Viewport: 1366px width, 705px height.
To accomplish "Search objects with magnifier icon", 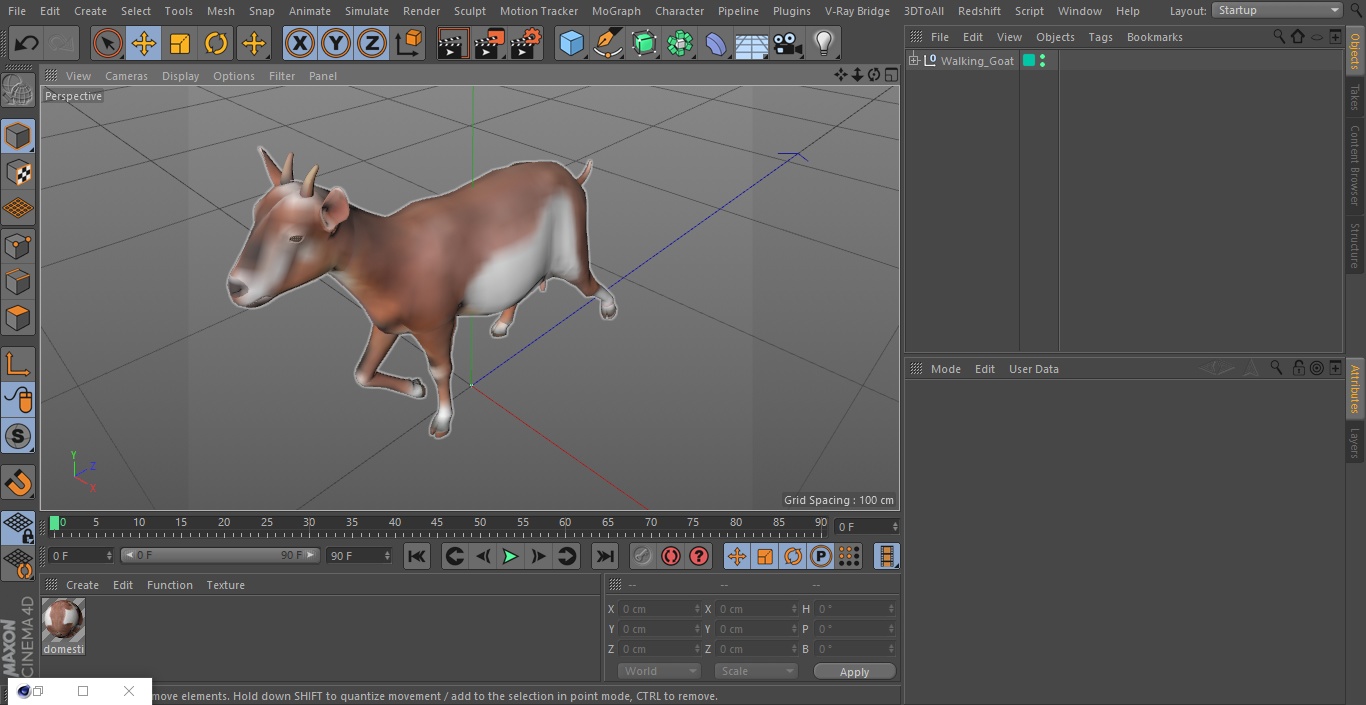I will 1279,36.
